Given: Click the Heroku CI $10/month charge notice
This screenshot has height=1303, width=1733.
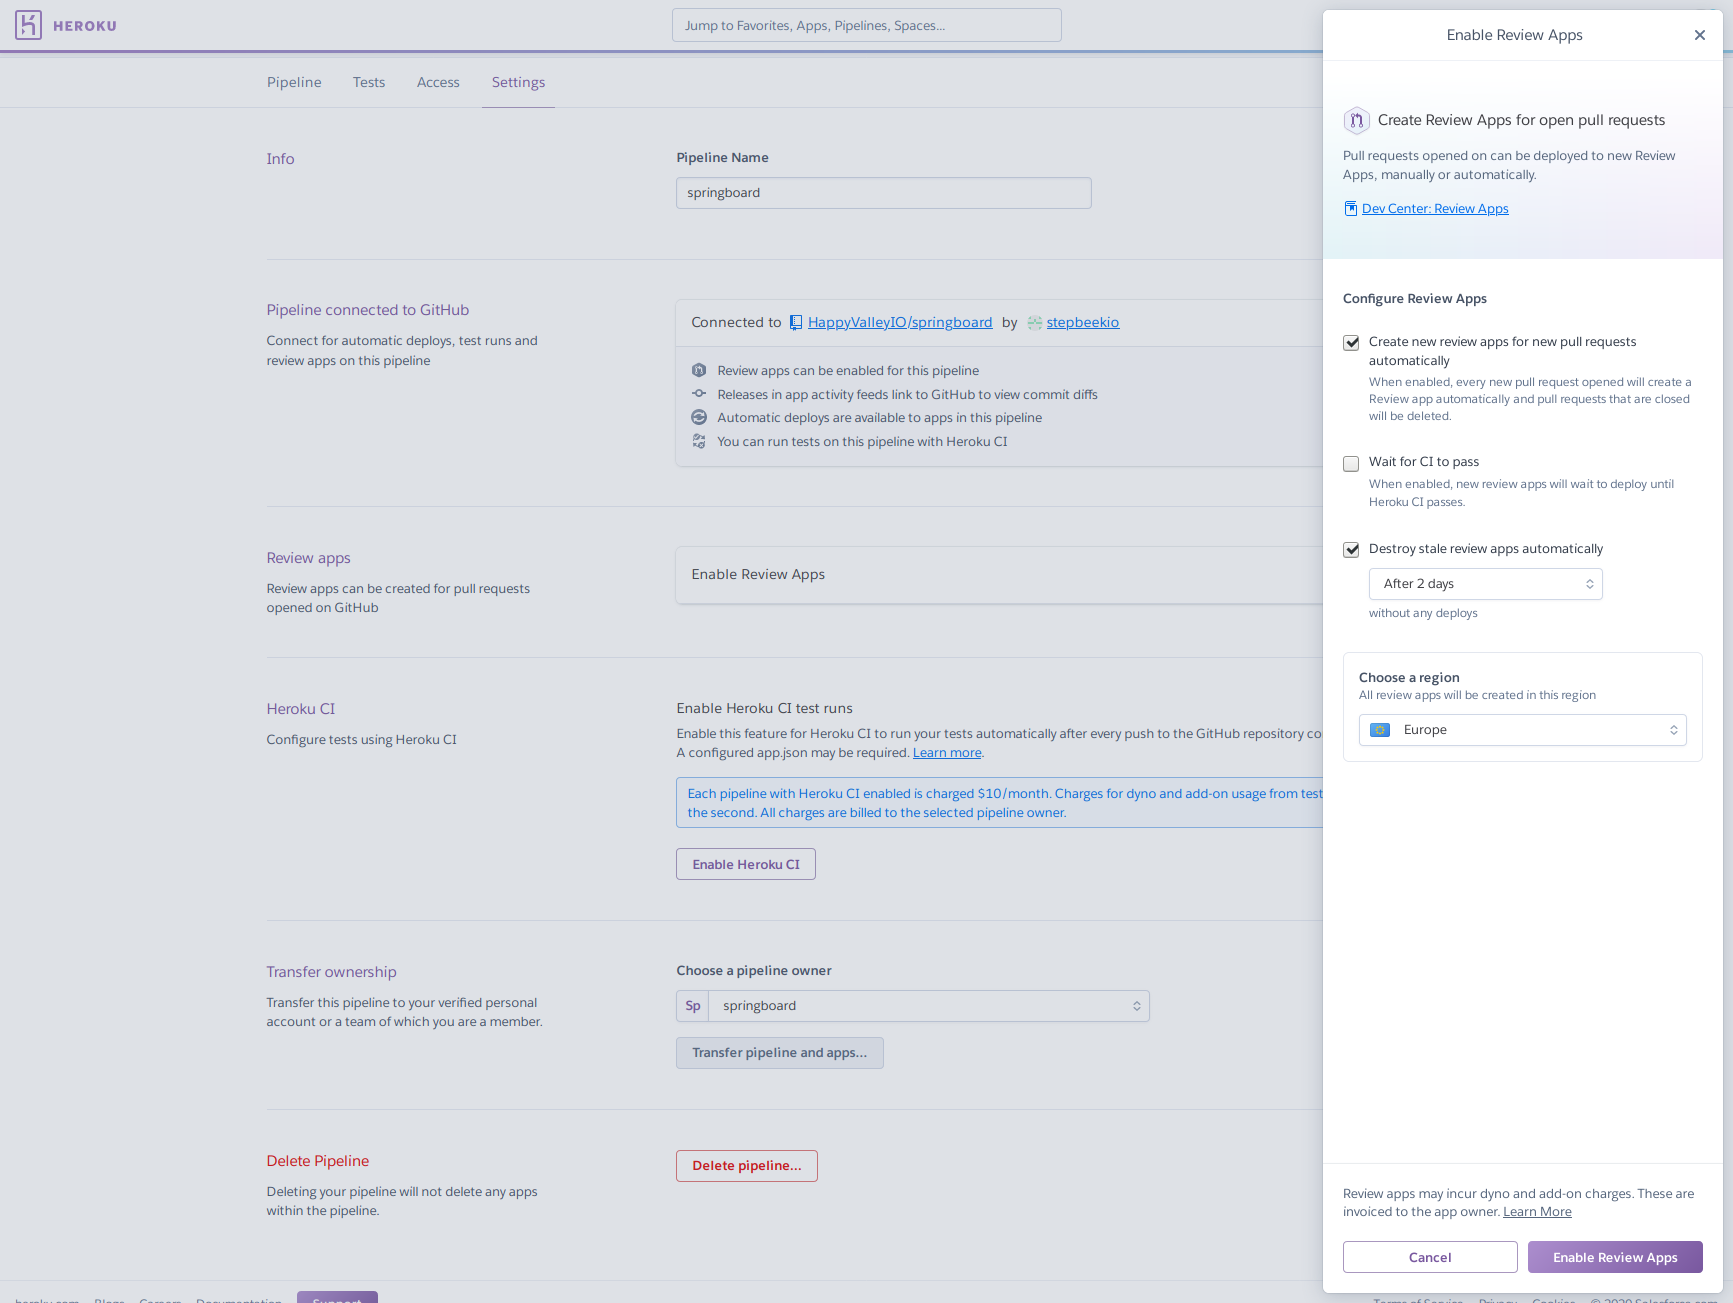Looking at the screenshot, I should point(1000,803).
